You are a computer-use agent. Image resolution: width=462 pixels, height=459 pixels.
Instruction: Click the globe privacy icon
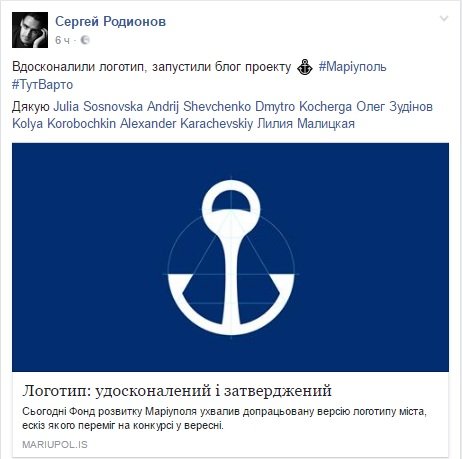coord(85,40)
